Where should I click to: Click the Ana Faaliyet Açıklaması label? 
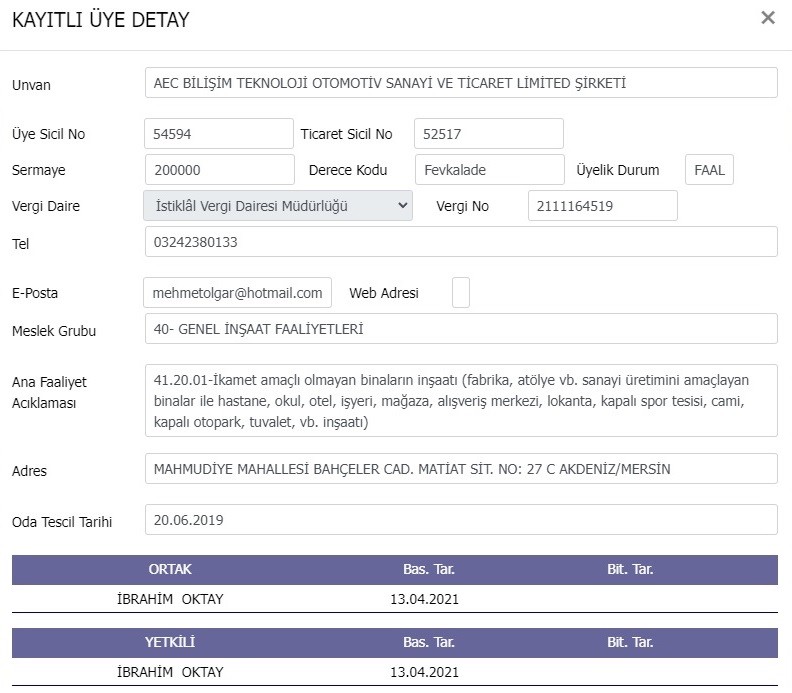[50, 392]
